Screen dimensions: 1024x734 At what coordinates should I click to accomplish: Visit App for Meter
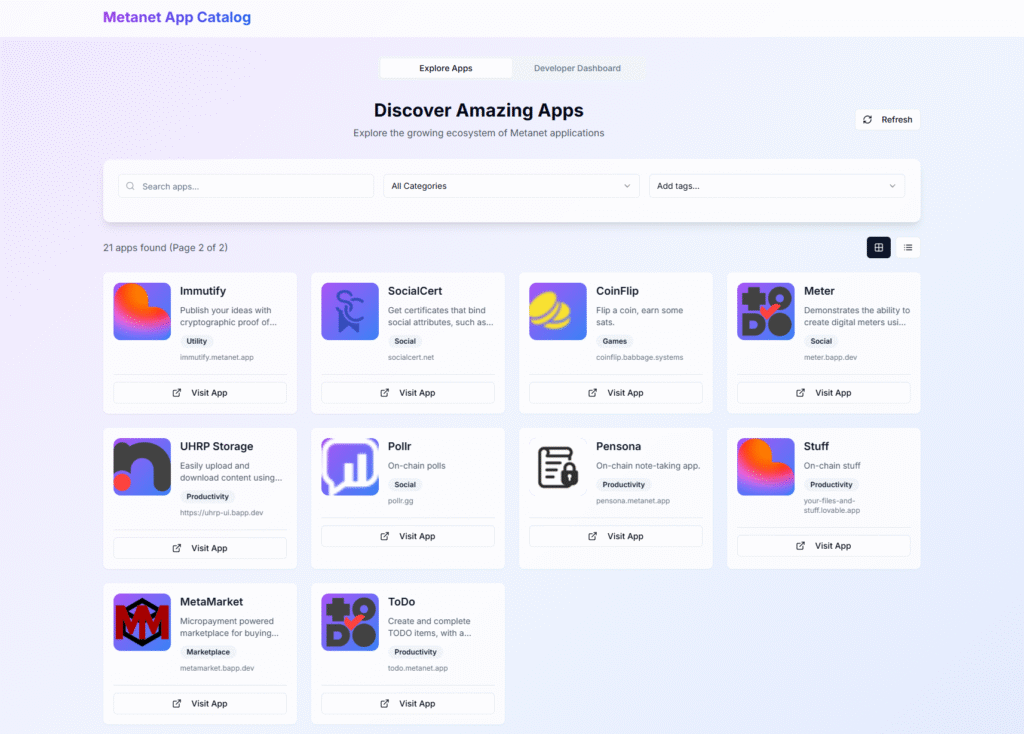pos(823,393)
